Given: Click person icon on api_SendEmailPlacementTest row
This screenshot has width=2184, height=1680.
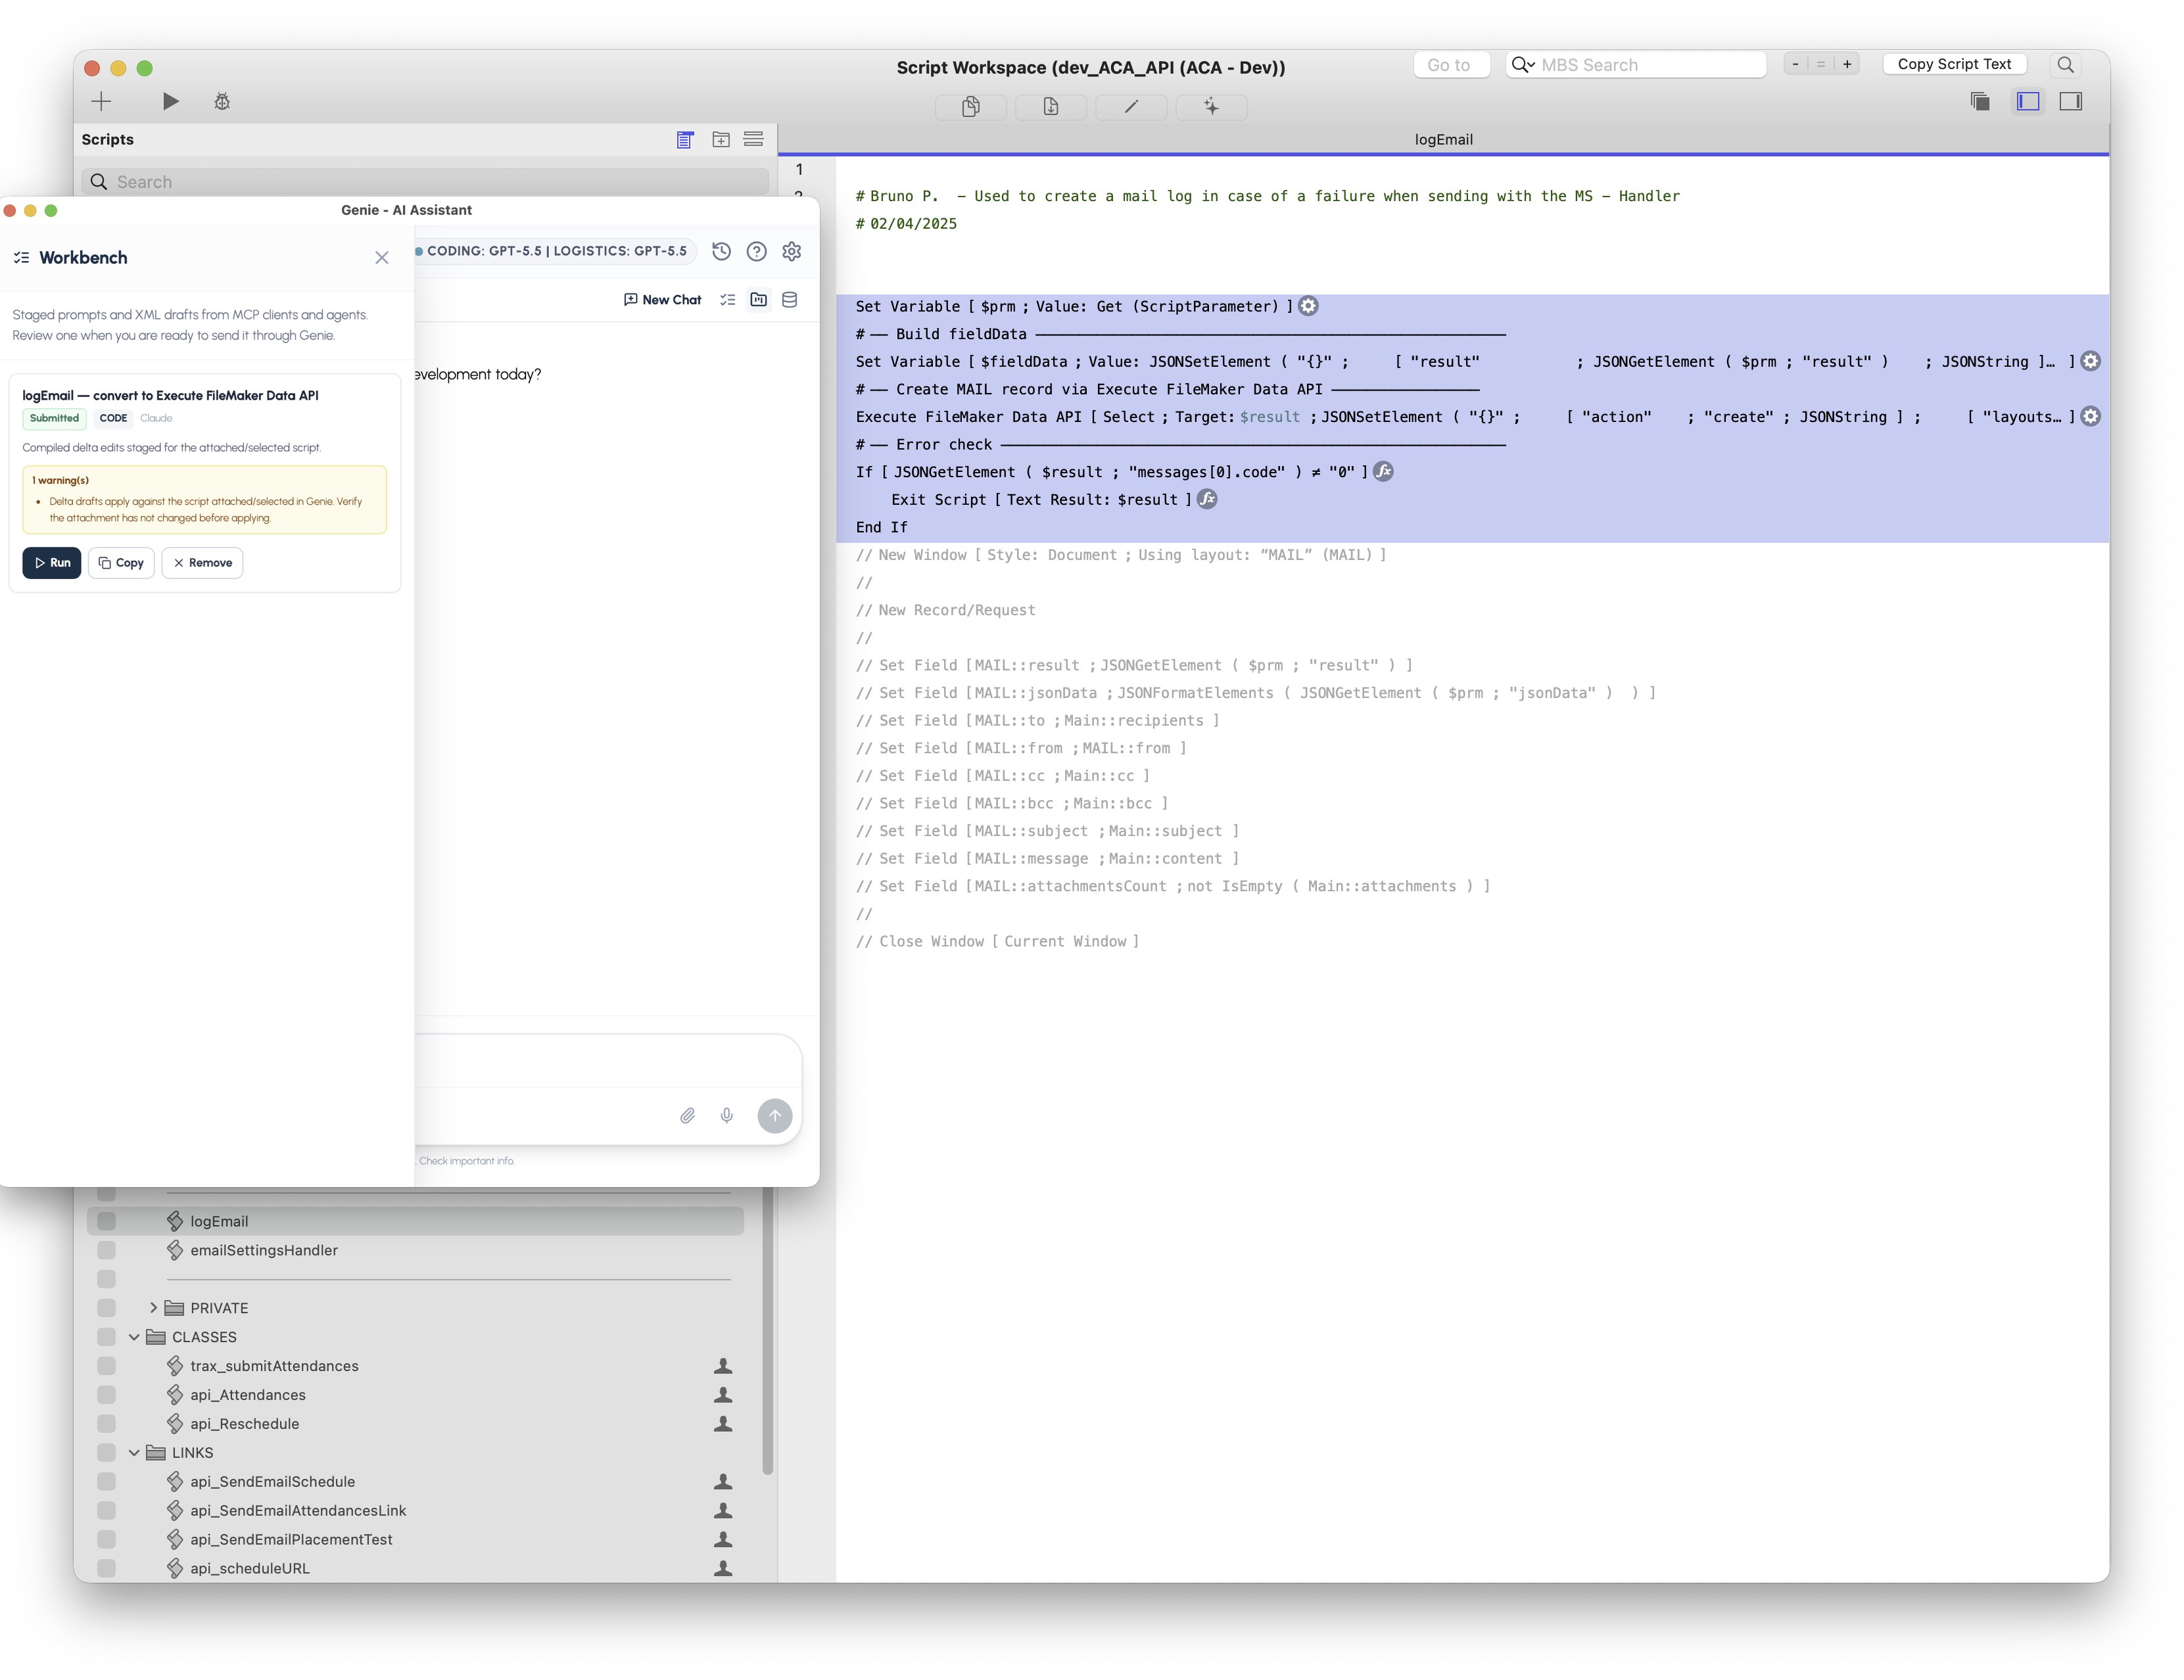Looking at the screenshot, I should (x=723, y=1540).
